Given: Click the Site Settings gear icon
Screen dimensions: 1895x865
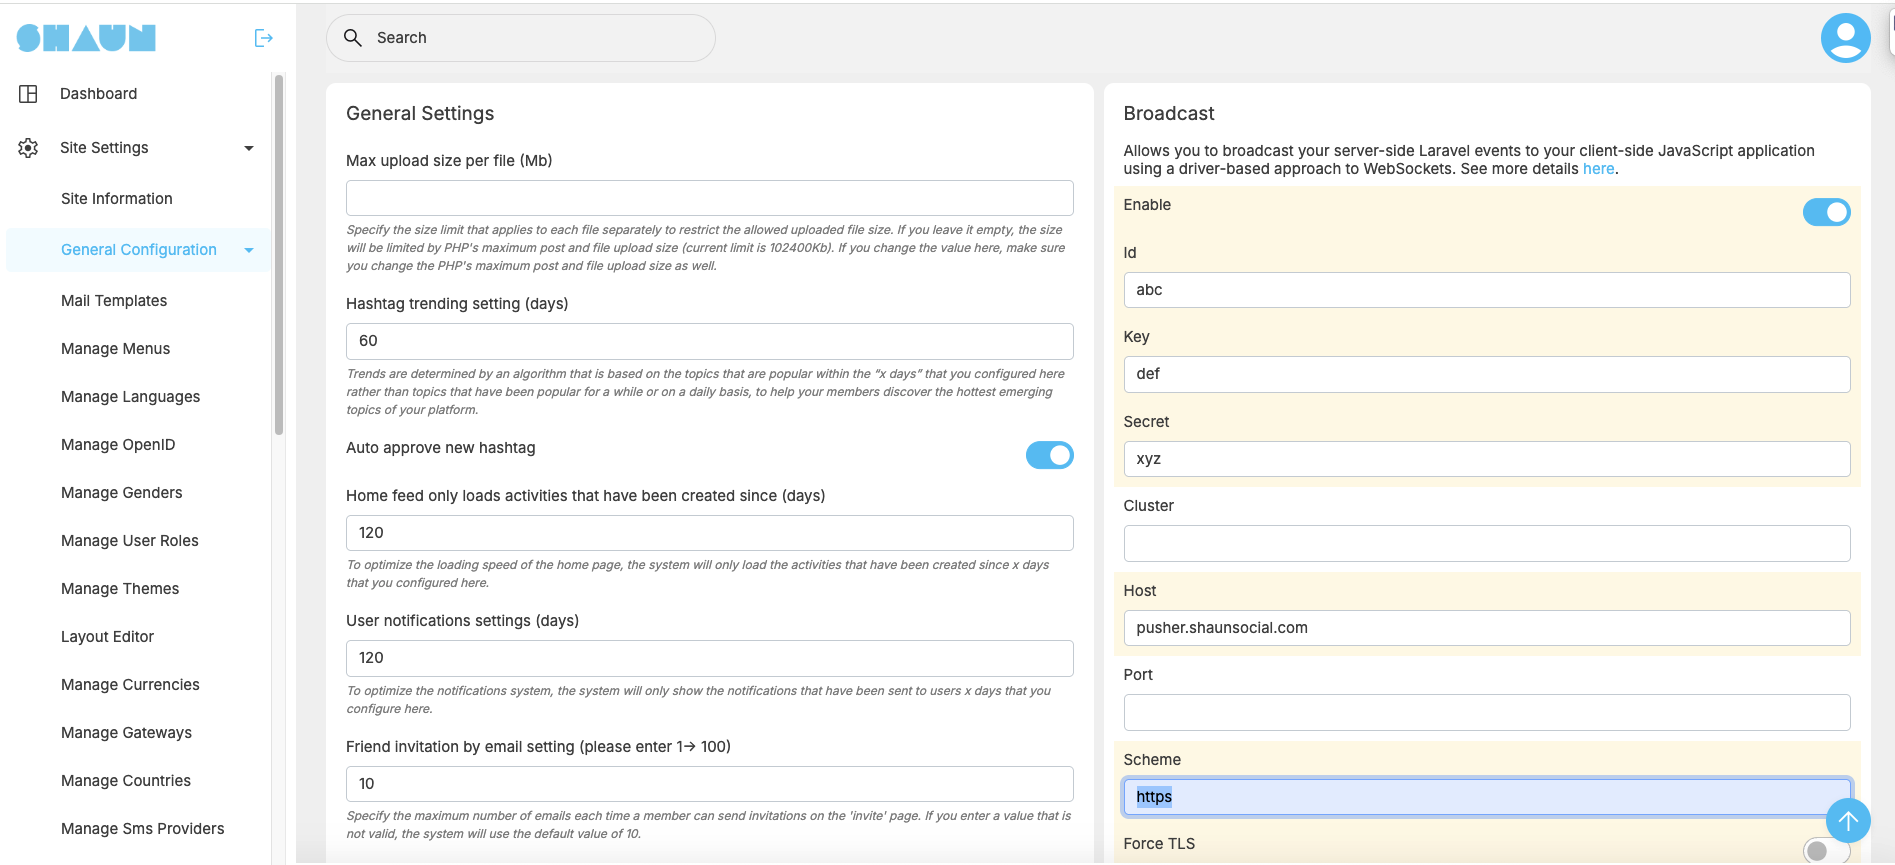Looking at the screenshot, I should pos(28,148).
